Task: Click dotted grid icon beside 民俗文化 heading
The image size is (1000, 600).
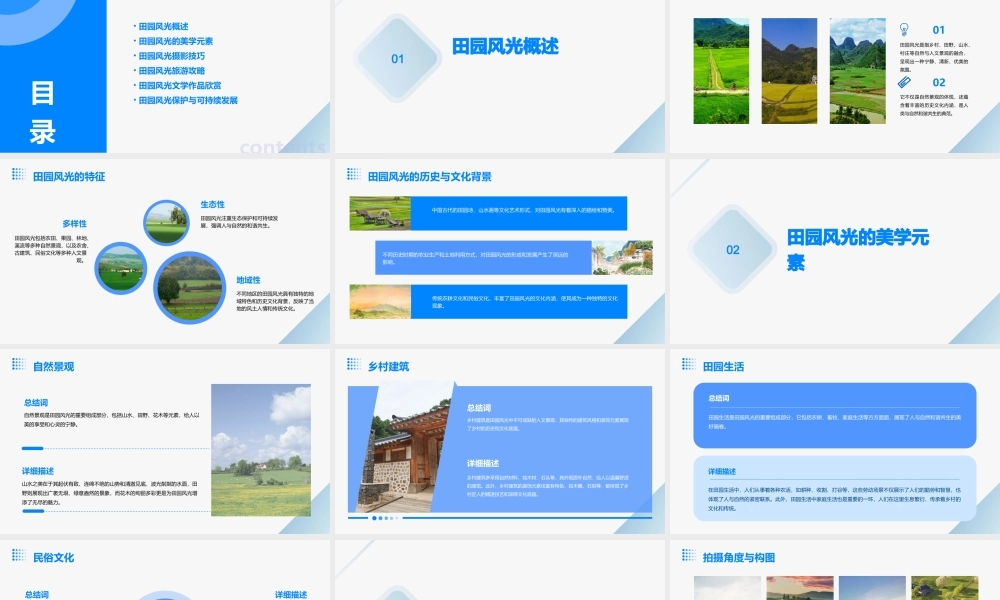Action: tap(18, 555)
